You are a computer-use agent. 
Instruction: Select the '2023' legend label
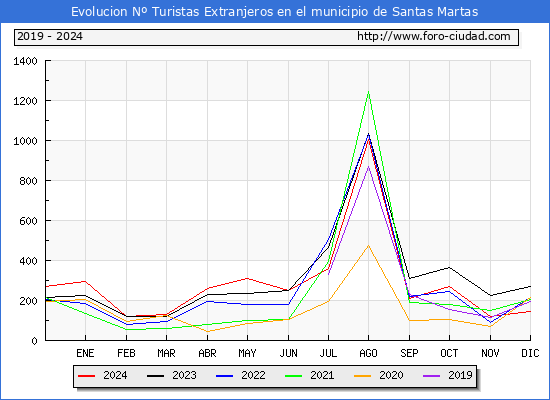184,375
